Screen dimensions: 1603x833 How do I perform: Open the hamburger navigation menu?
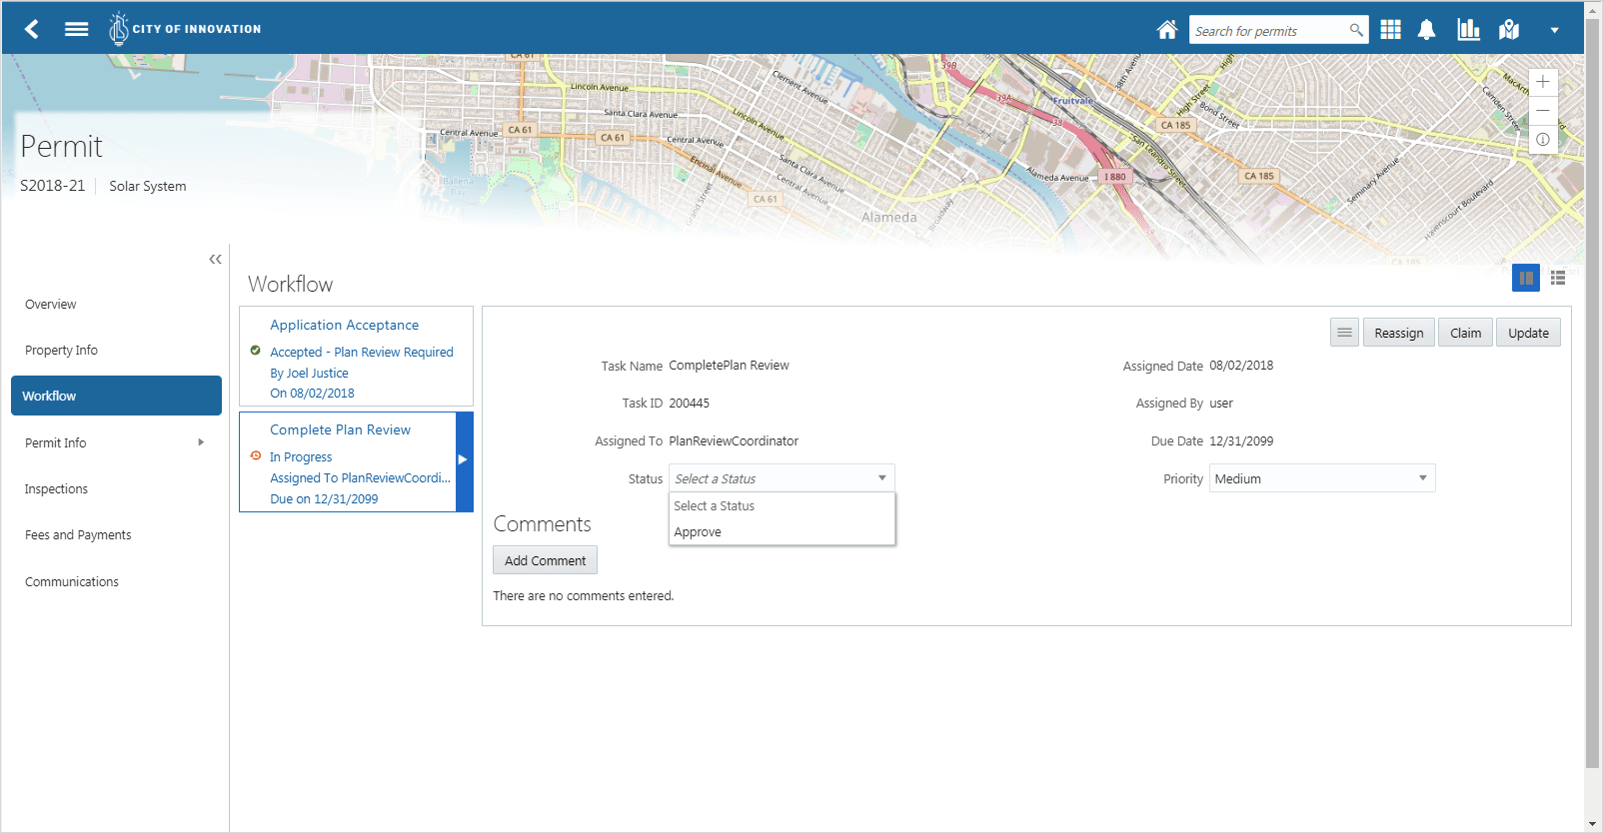click(76, 29)
